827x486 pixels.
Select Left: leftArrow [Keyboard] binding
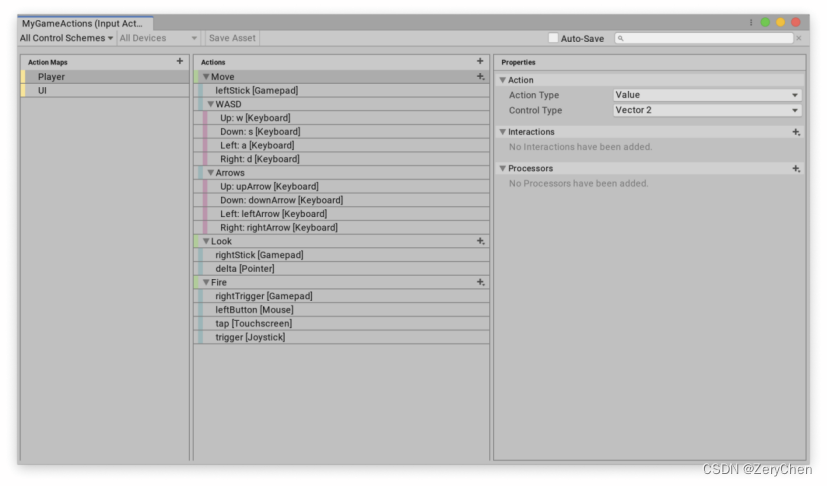pos(342,214)
